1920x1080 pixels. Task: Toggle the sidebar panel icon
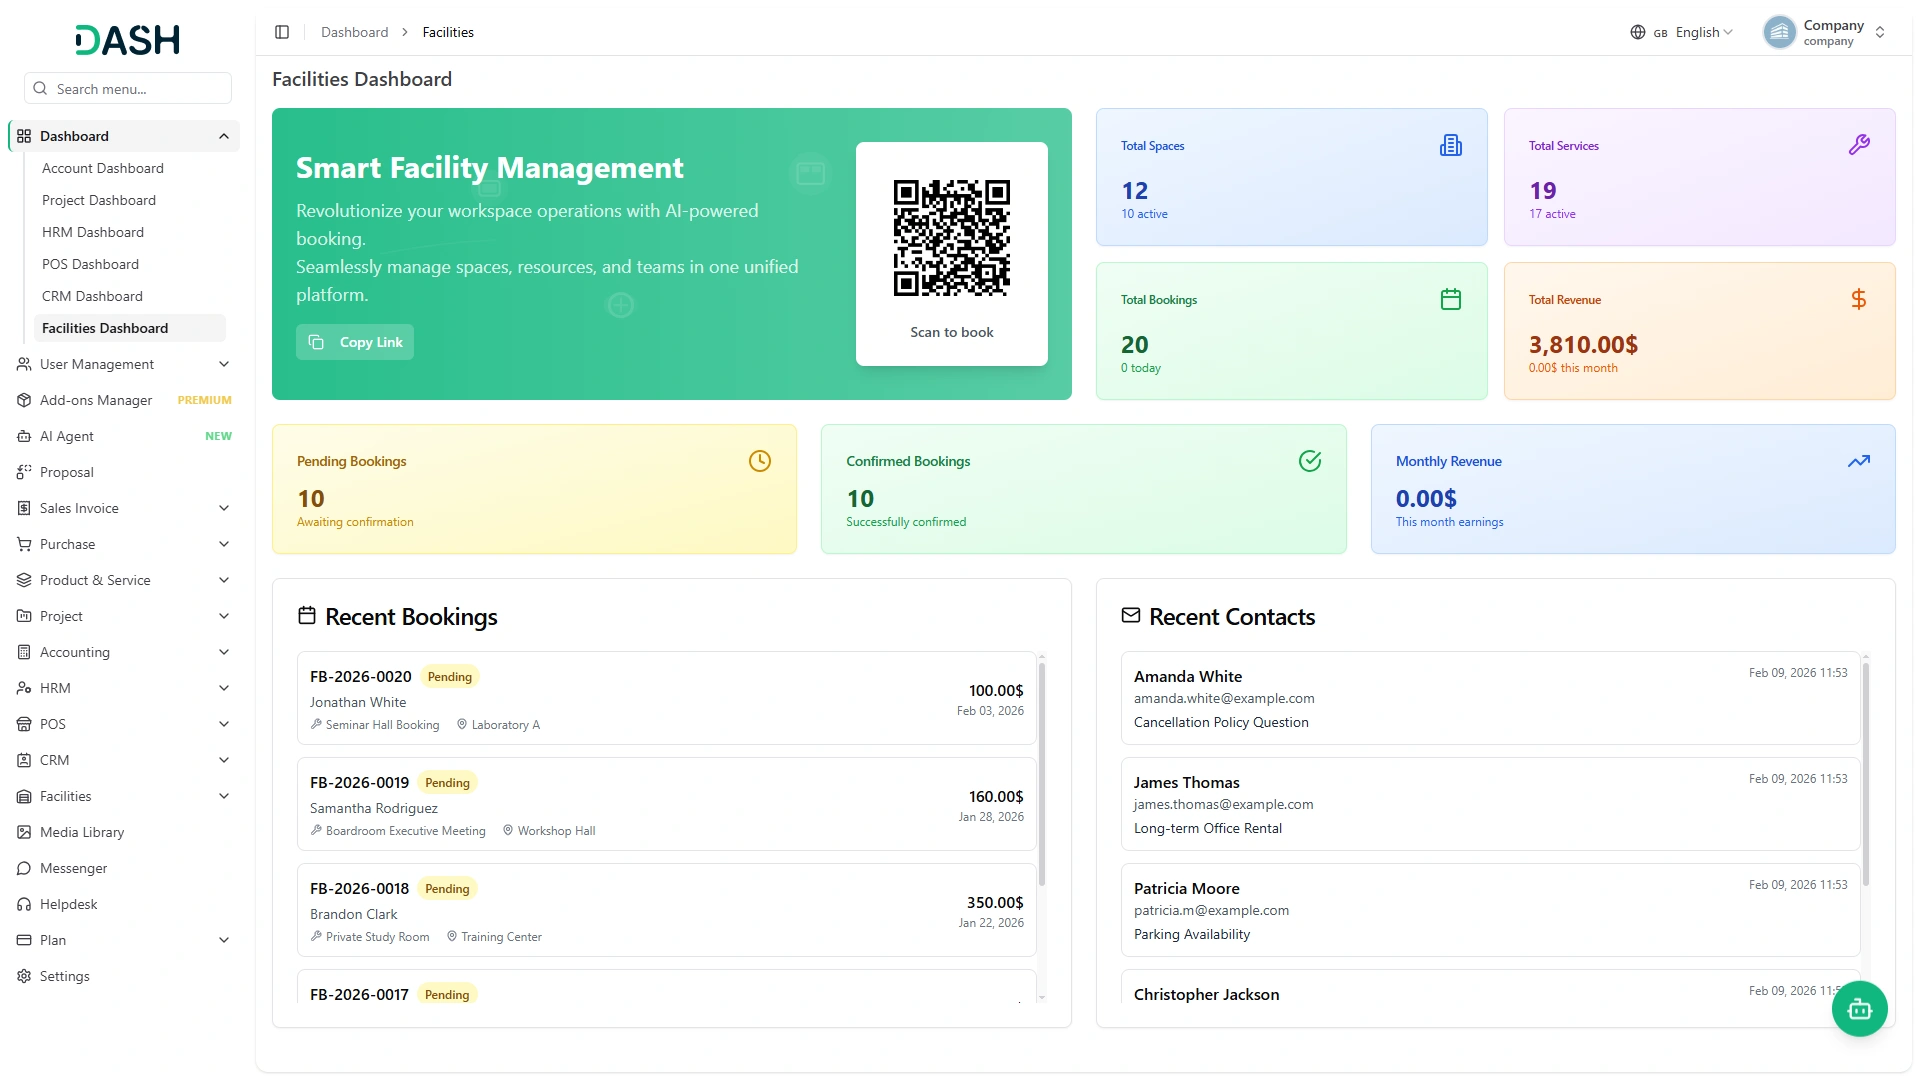pyautogui.click(x=282, y=32)
